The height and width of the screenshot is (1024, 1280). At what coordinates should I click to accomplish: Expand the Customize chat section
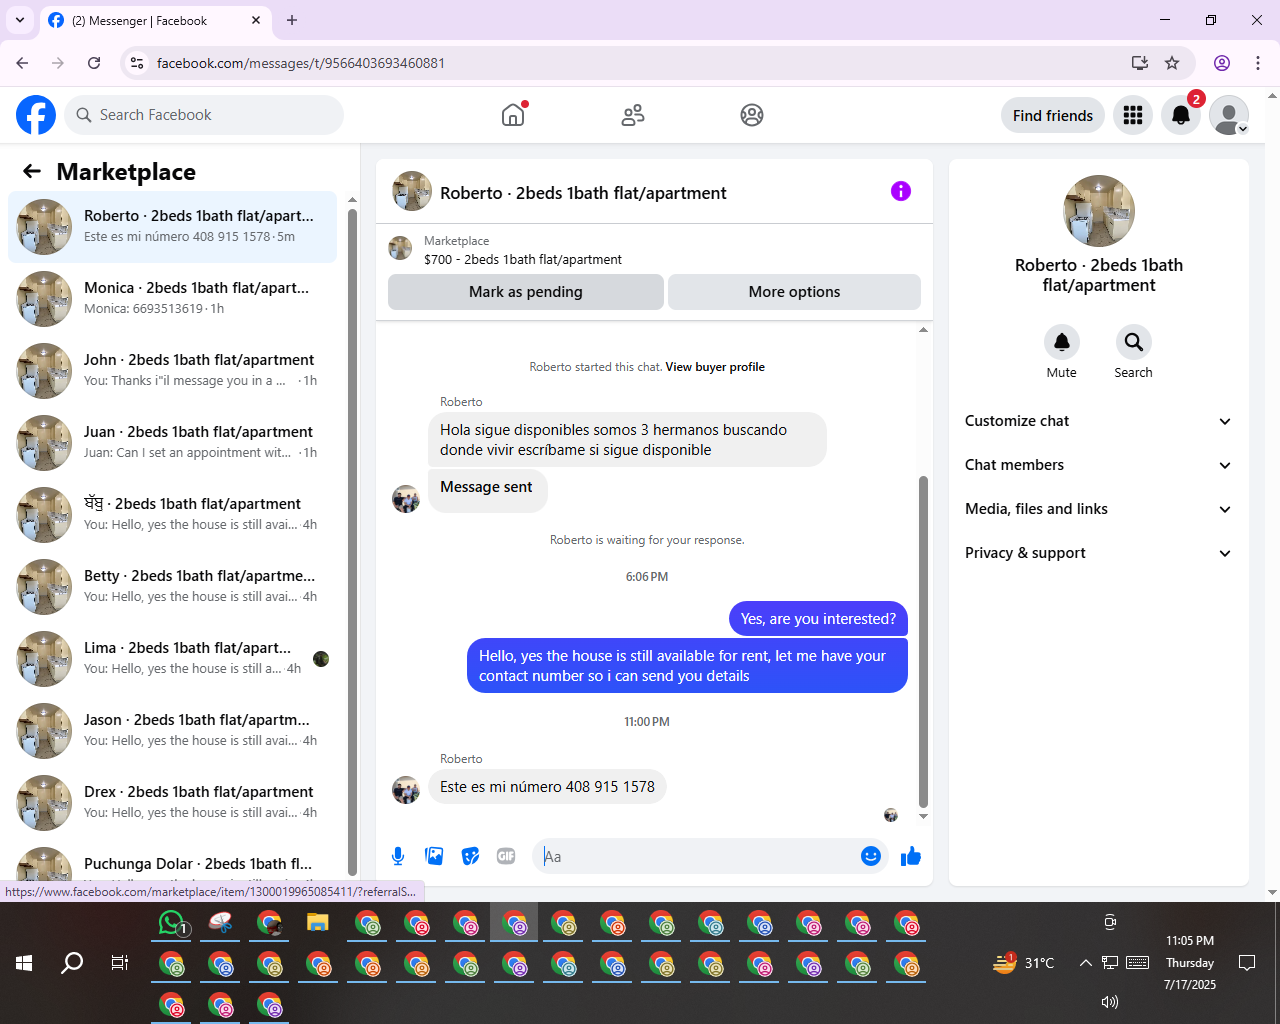click(1098, 421)
